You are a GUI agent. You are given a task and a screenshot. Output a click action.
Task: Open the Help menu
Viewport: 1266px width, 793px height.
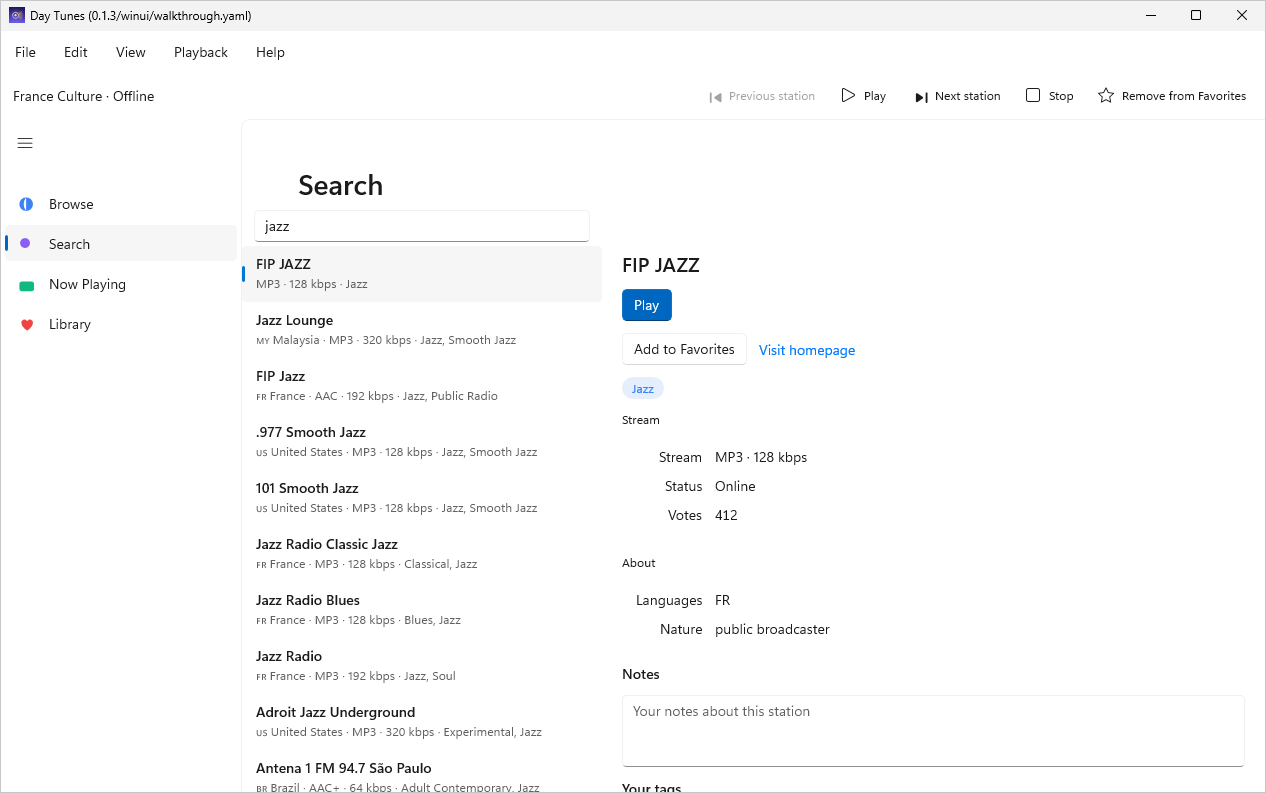(270, 52)
